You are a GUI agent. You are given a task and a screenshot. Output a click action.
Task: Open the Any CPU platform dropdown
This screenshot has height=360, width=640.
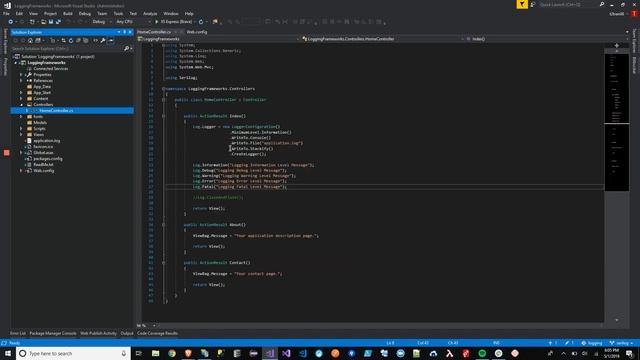pos(133,22)
